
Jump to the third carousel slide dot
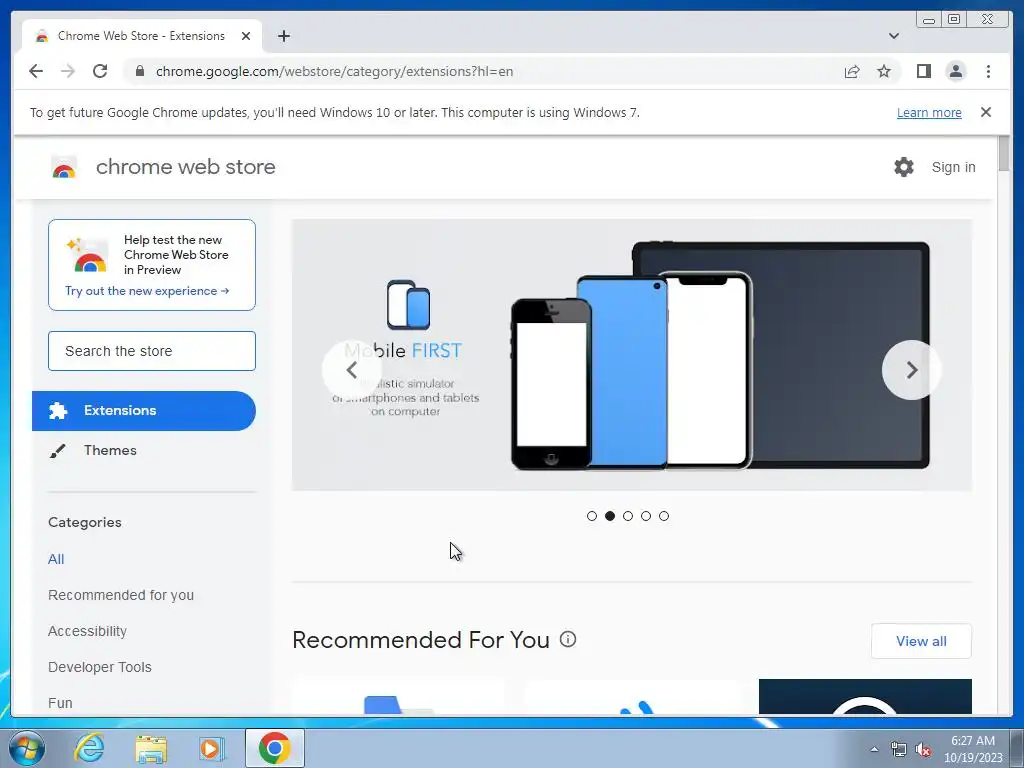[628, 516]
